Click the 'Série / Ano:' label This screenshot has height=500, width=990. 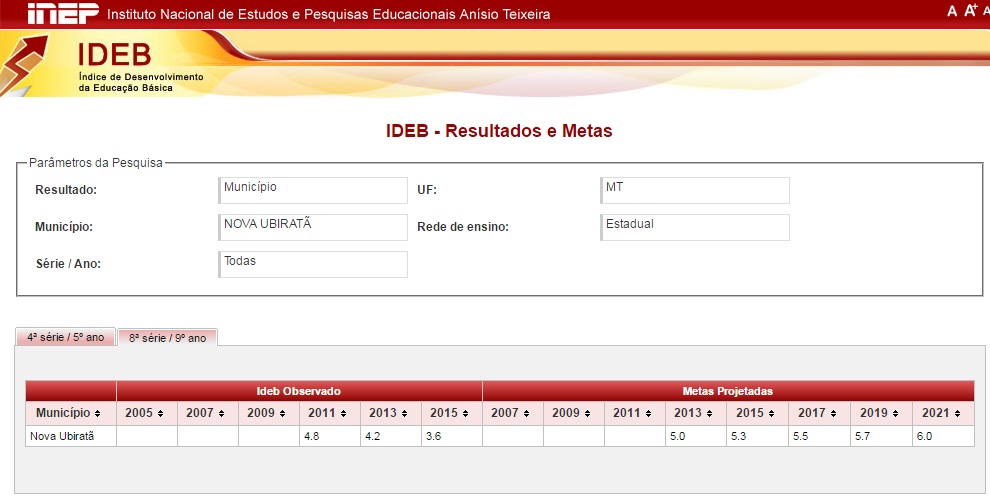pyautogui.click(x=68, y=264)
